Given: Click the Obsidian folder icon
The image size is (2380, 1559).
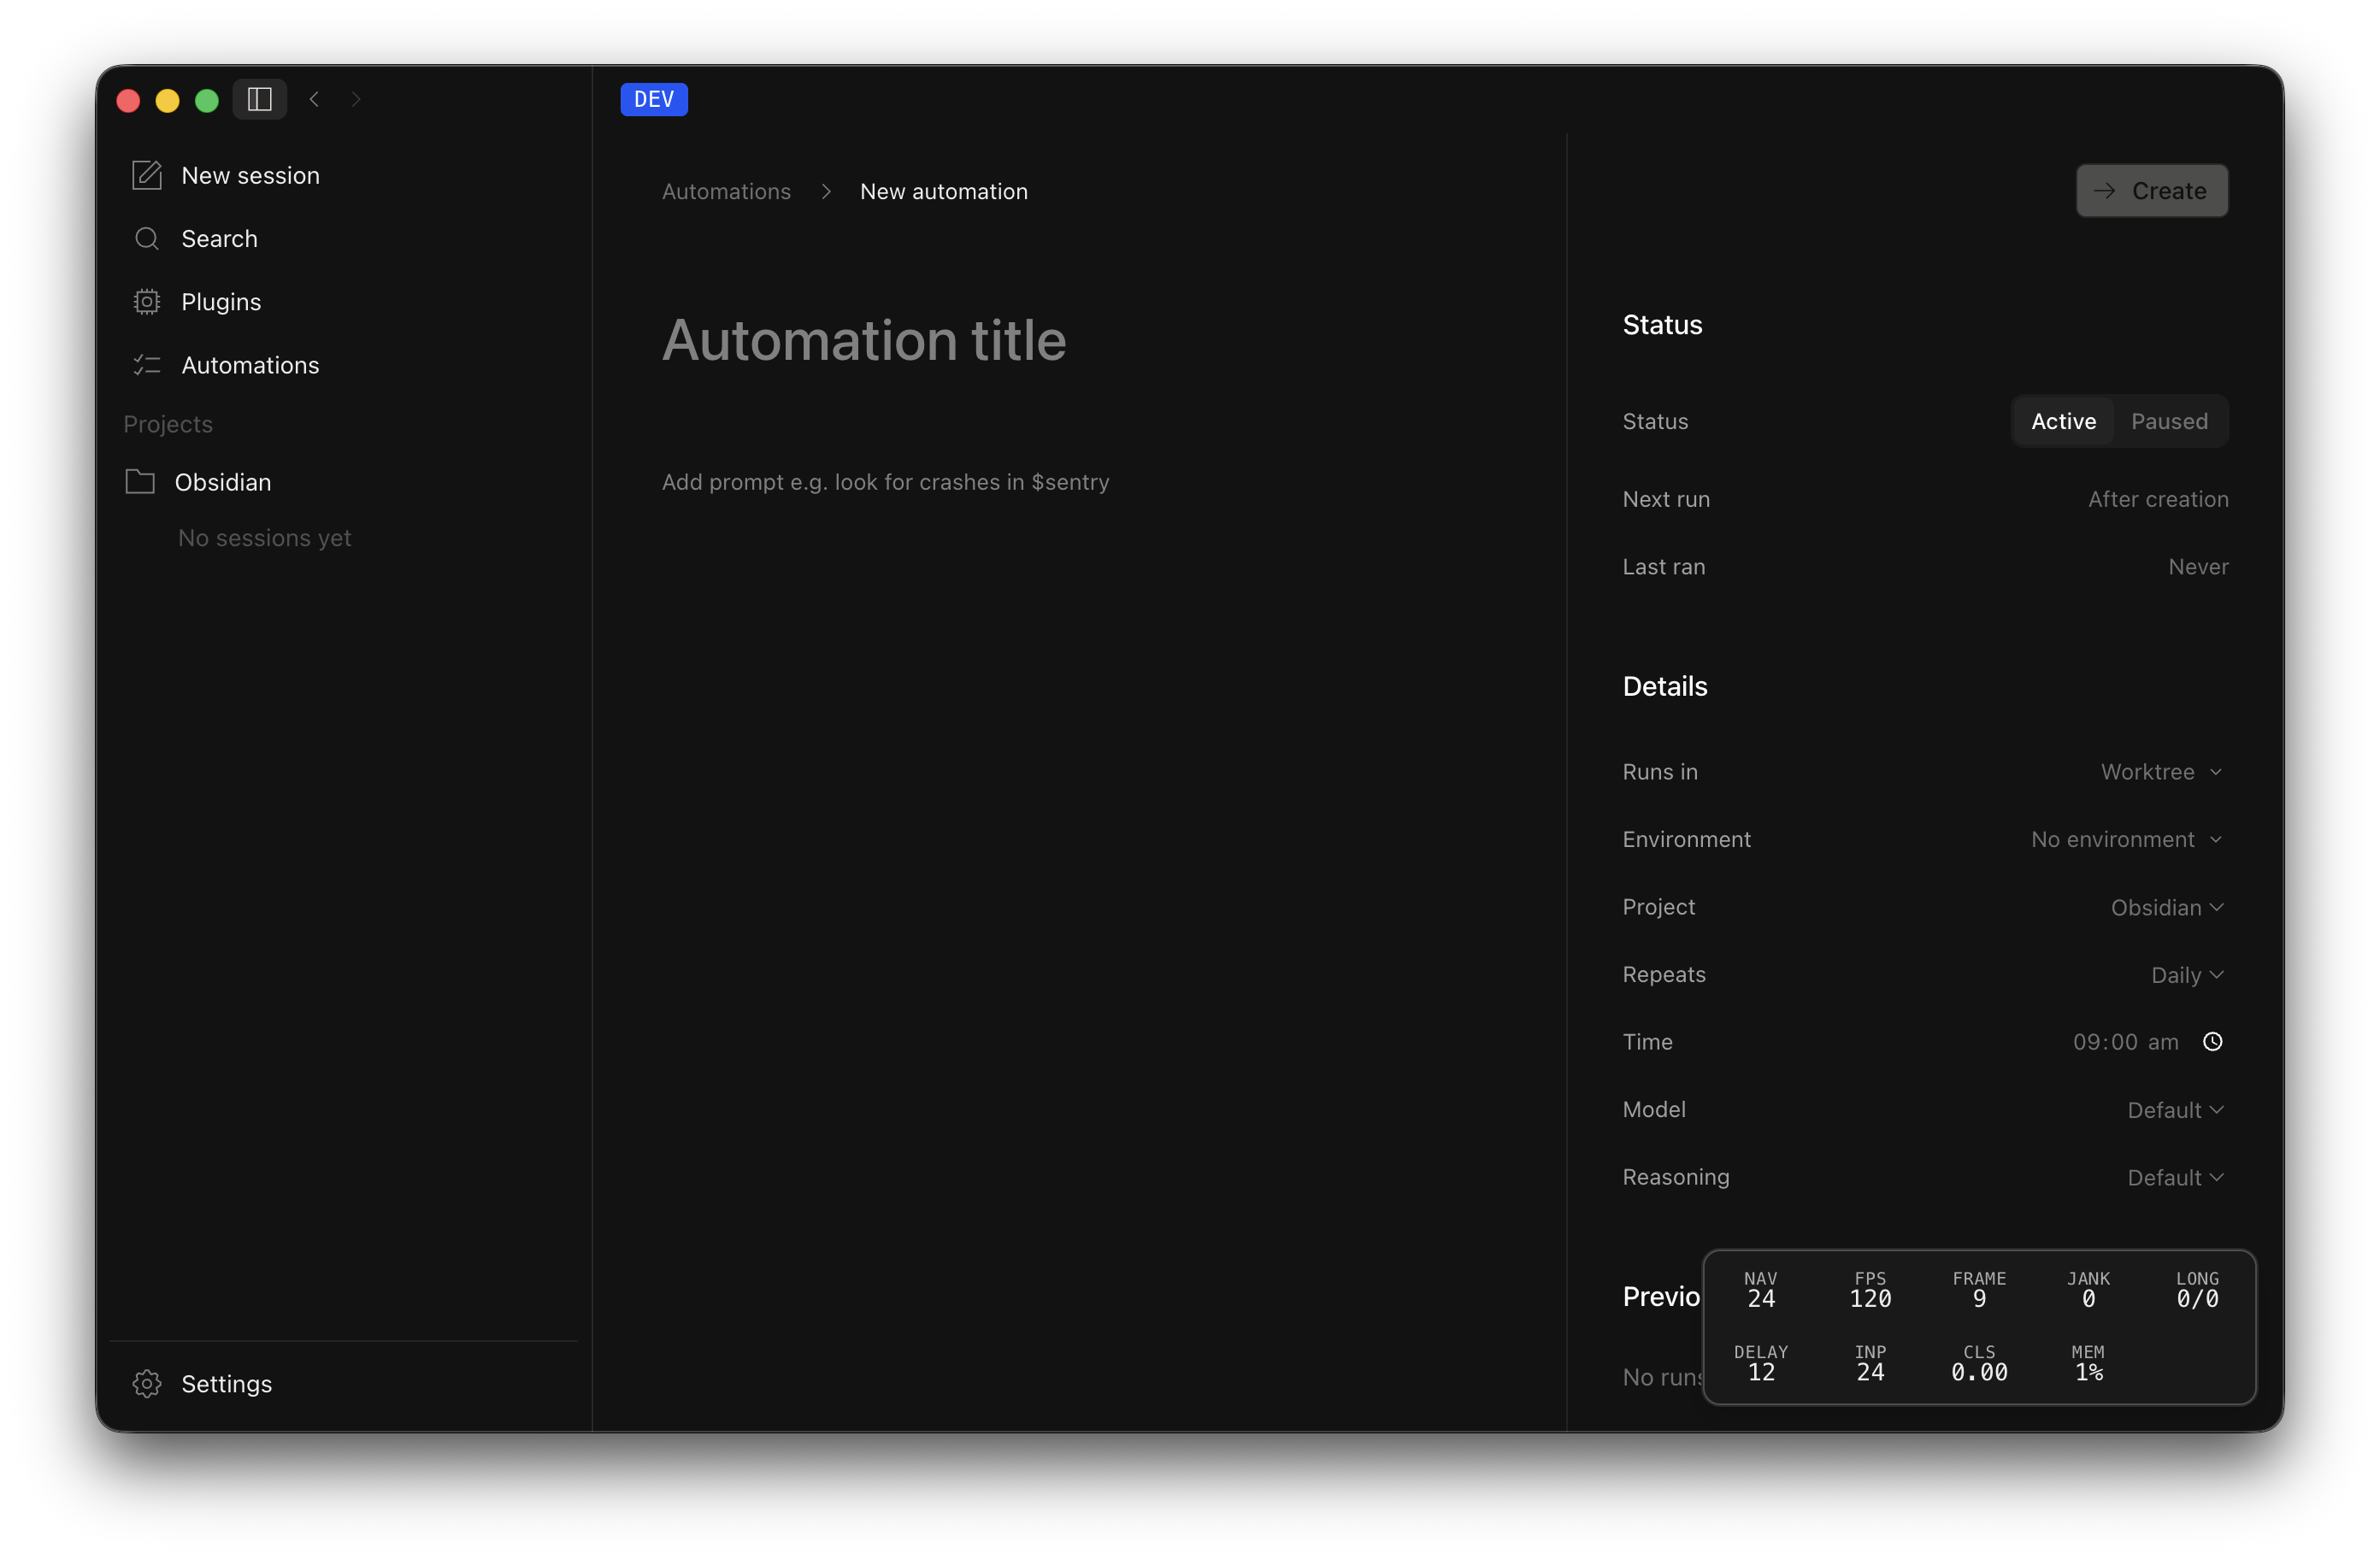Looking at the screenshot, I should (140, 481).
